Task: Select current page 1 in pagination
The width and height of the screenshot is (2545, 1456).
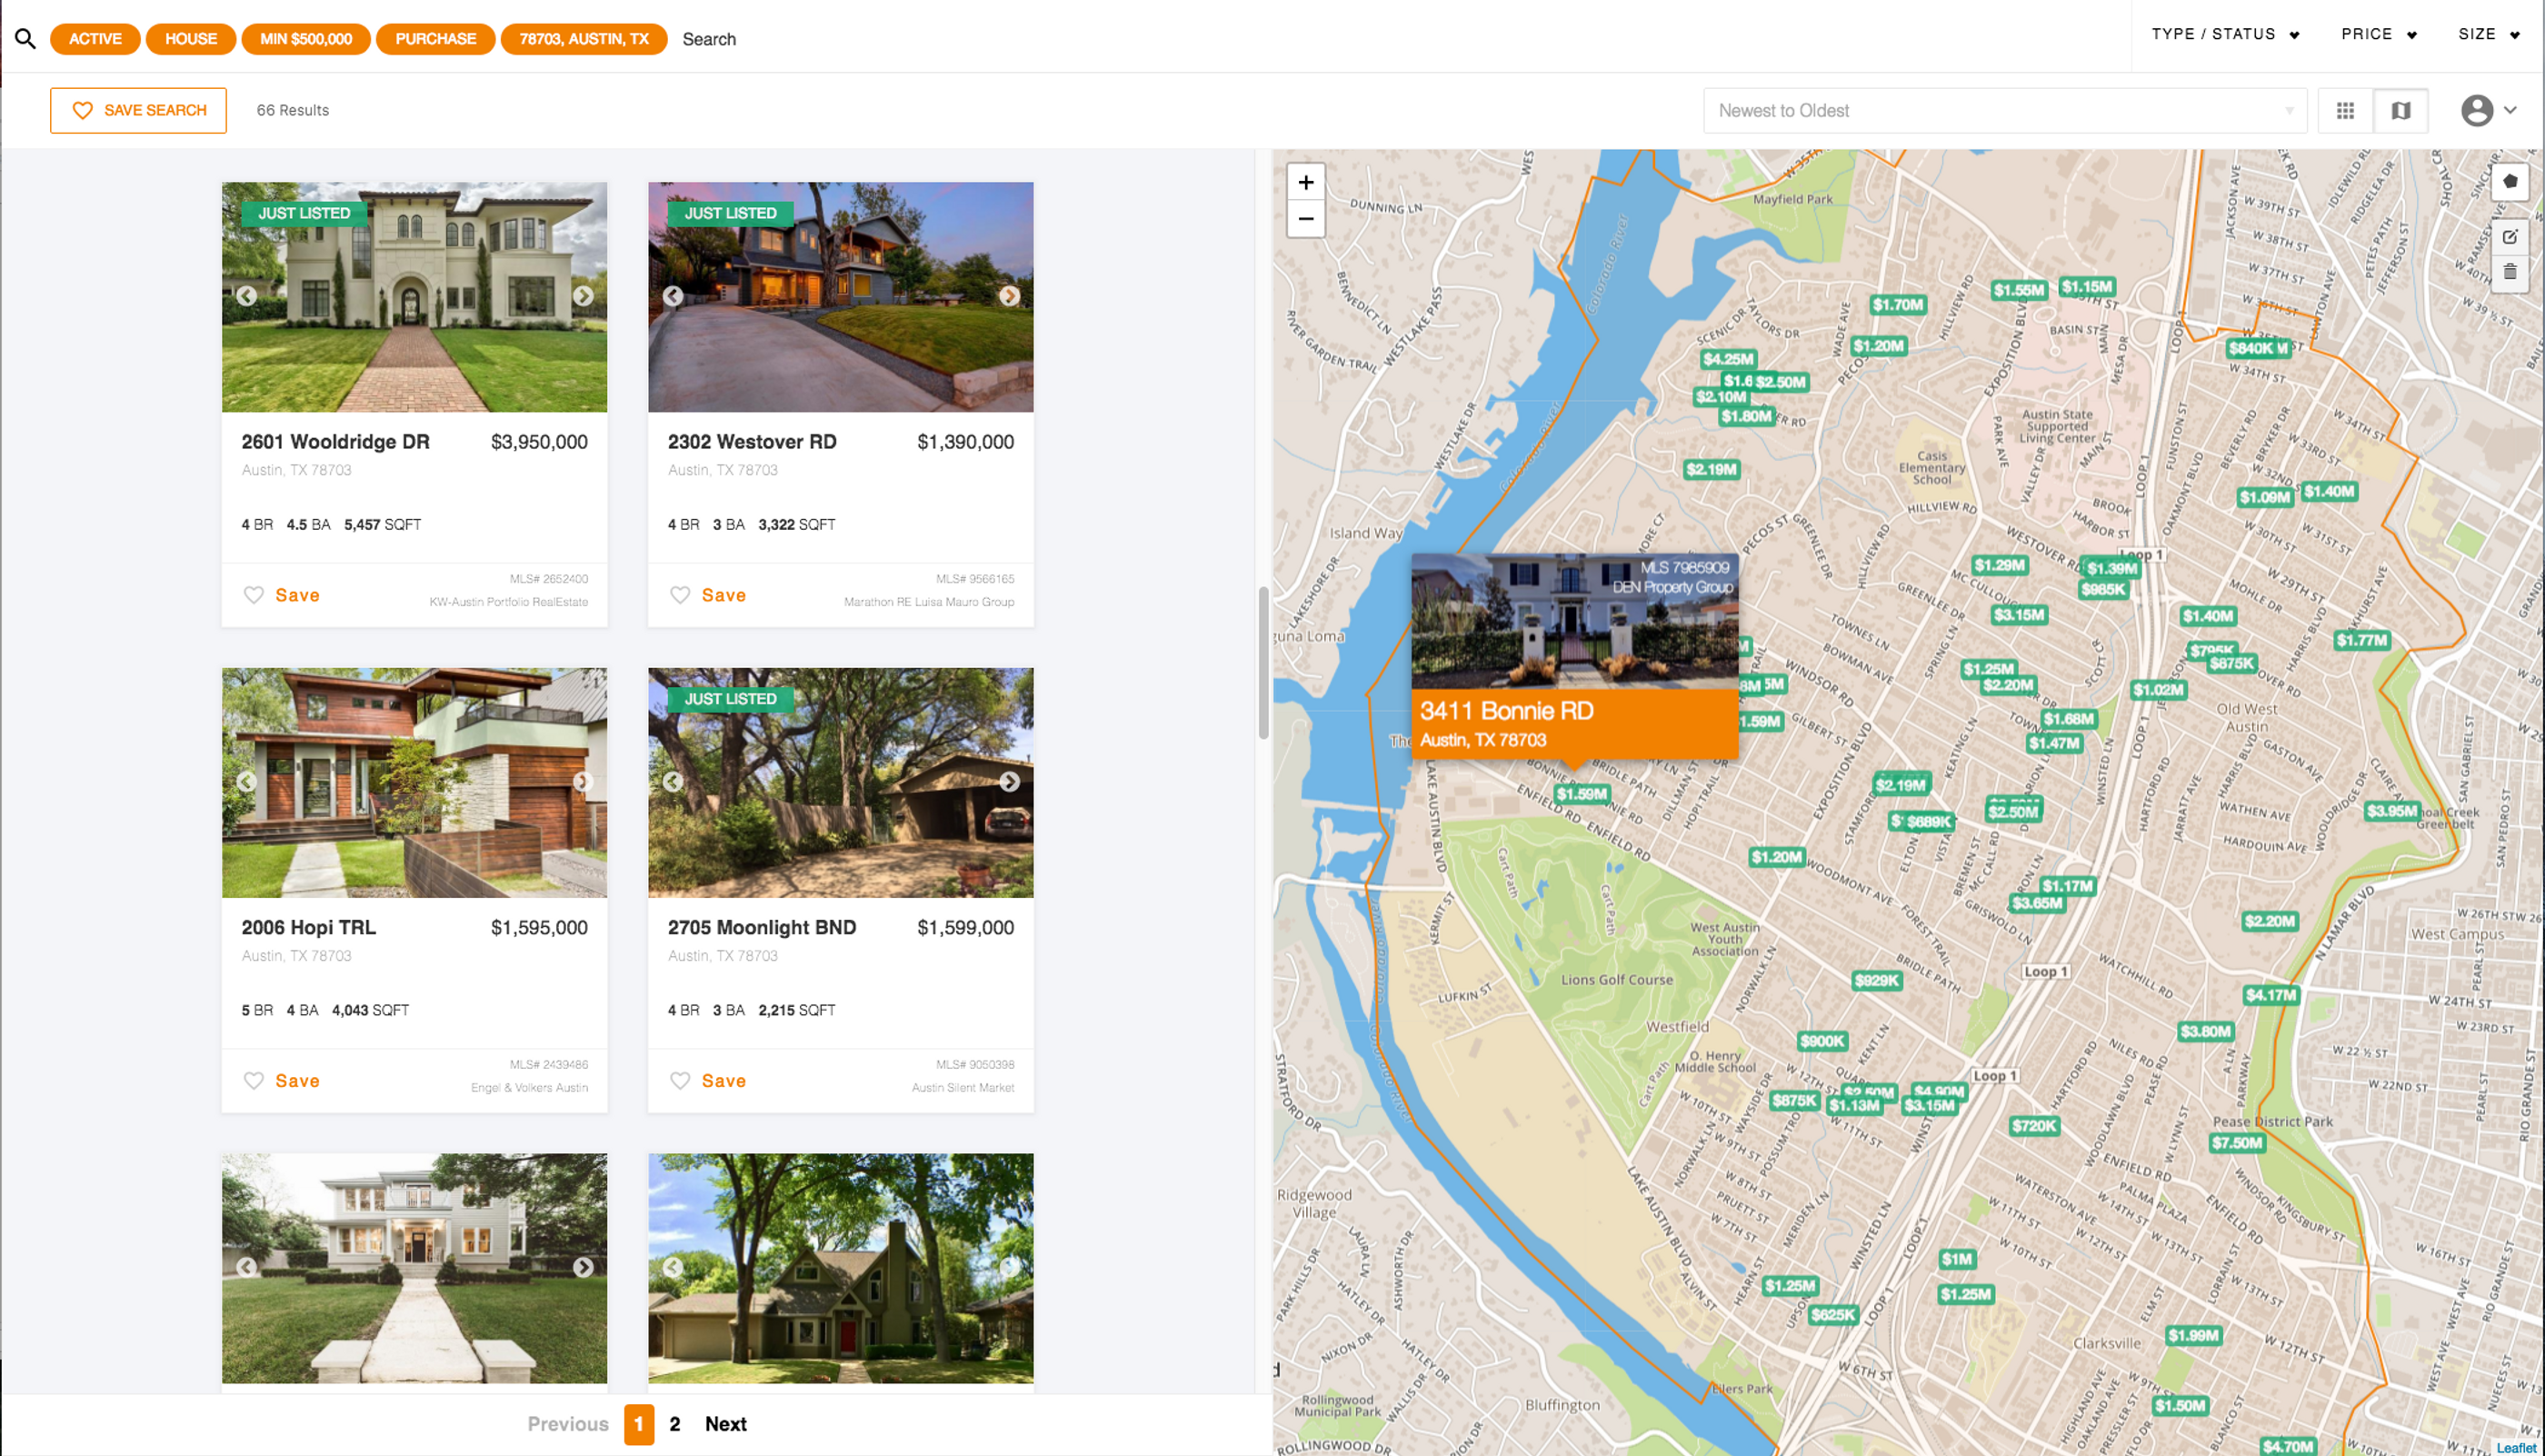Action: coord(639,1424)
